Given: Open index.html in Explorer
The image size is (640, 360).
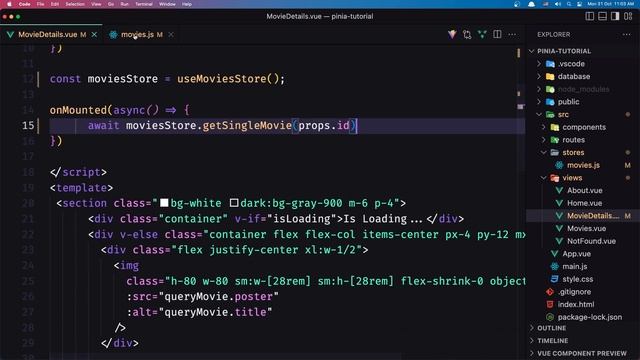Looking at the screenshot, I should (x=576, y=304).
